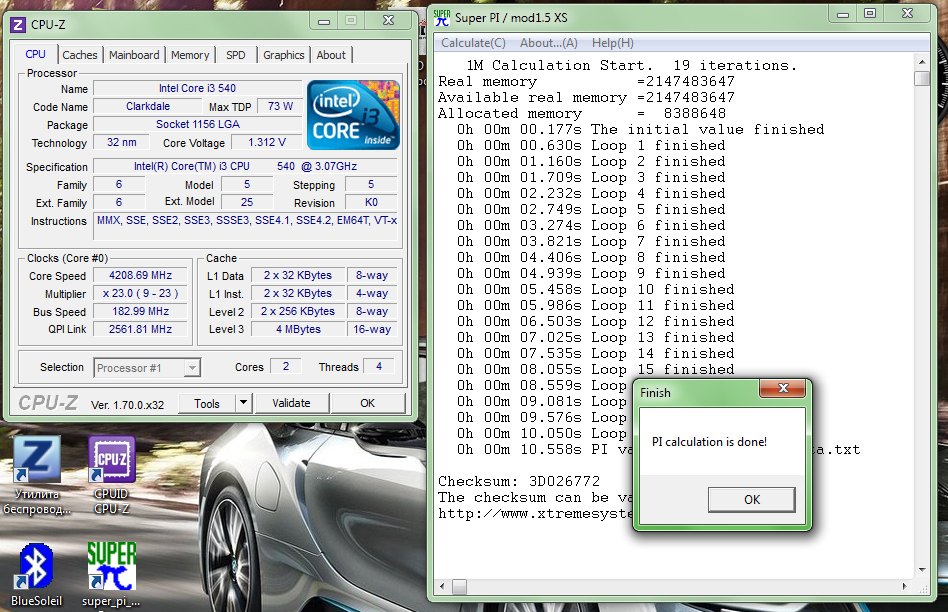Open the SPD tab

coord(236,55)
